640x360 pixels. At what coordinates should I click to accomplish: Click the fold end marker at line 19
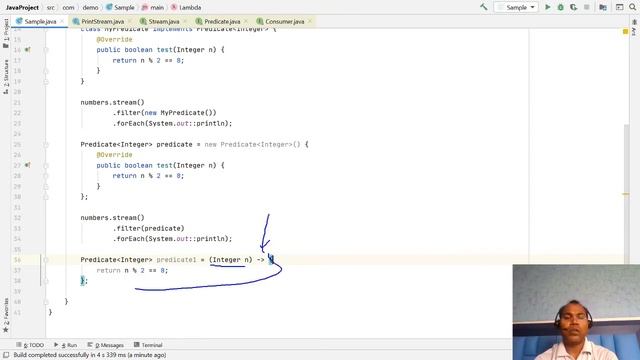pyautogui.click(x=46, y=81)
